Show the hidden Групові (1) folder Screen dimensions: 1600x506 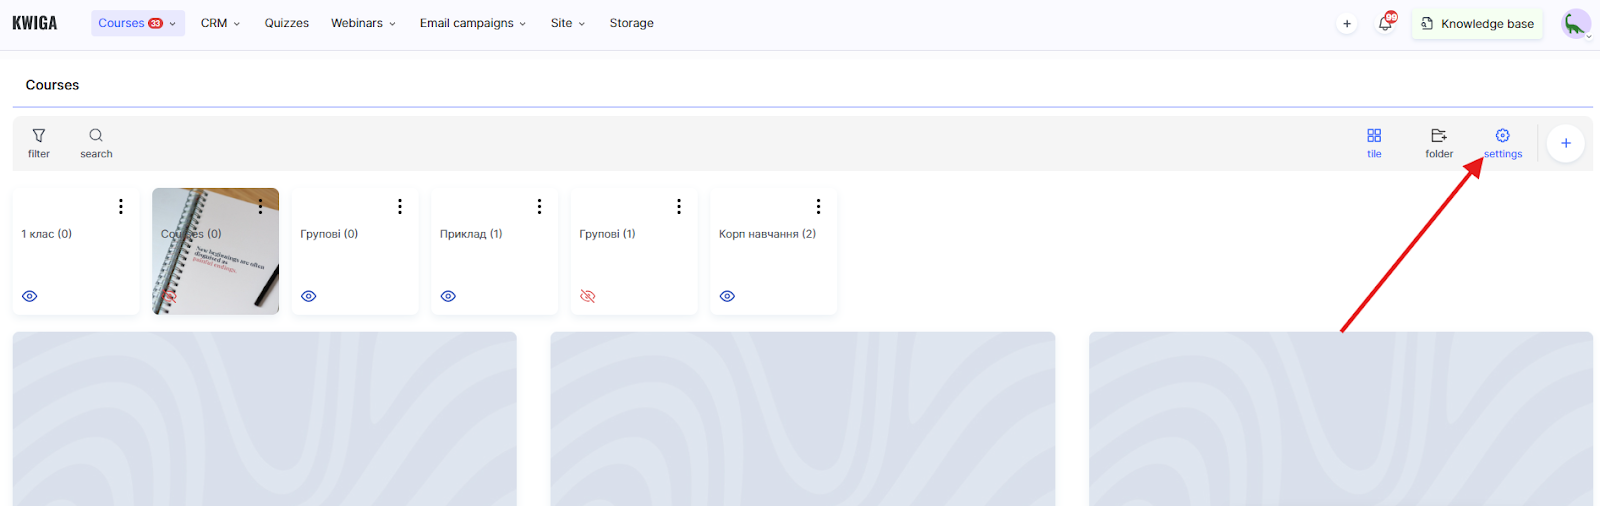coord(588,296)
